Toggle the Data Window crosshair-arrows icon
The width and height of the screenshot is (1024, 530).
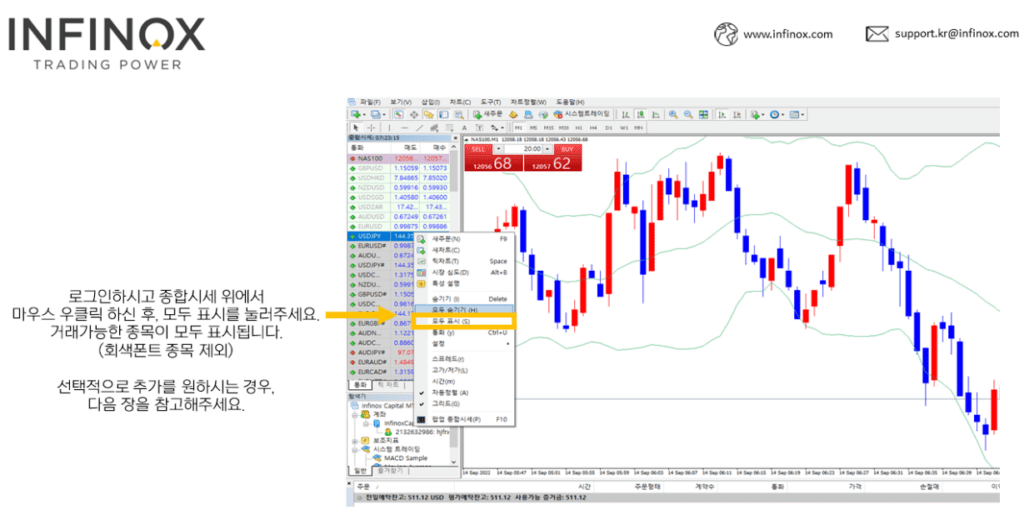pyautogui.click(x=414, y=115)
